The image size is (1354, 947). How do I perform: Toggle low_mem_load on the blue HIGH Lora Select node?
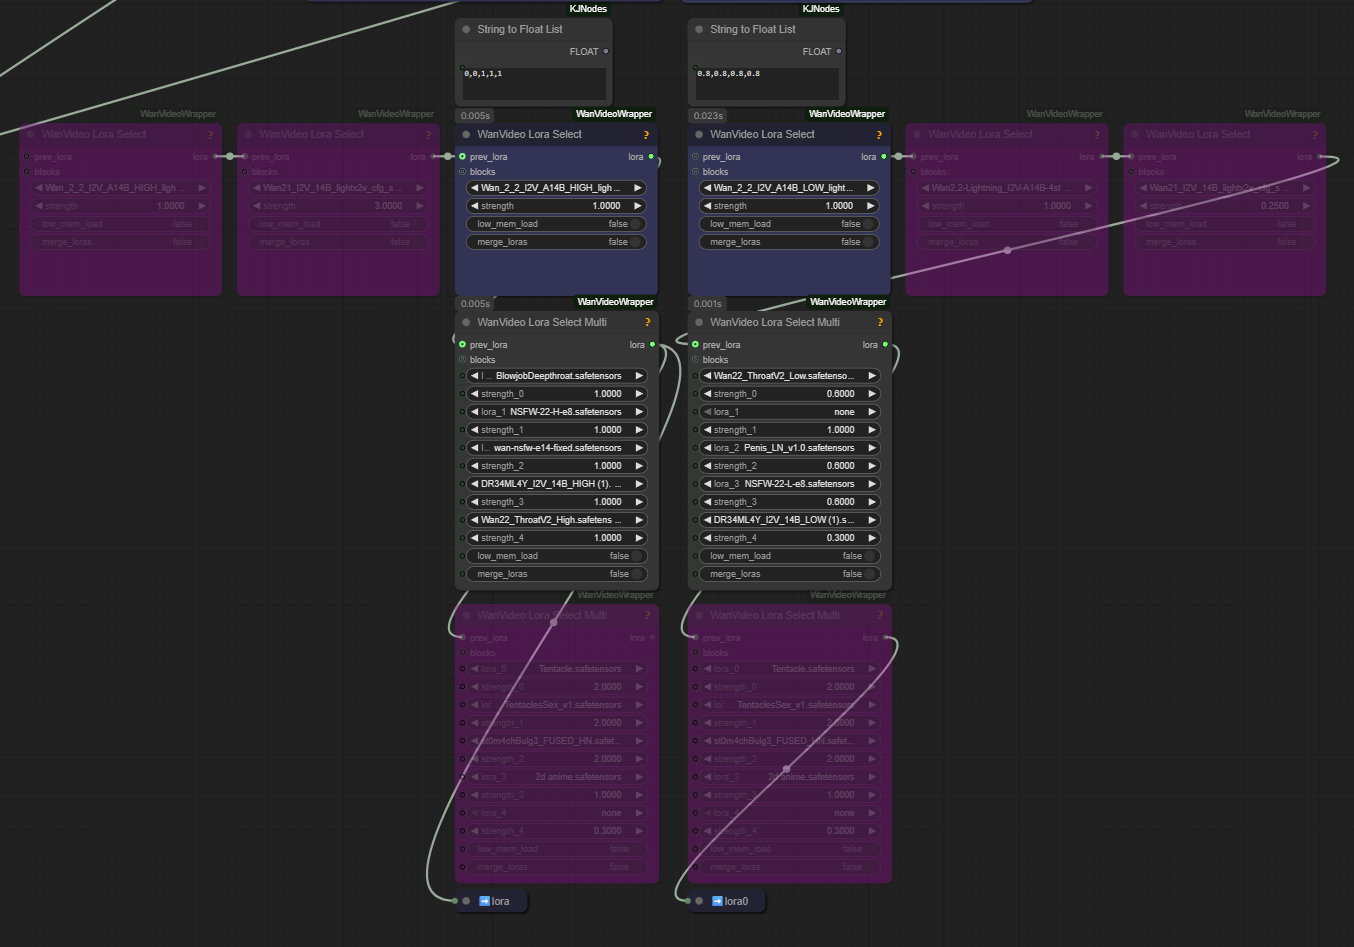point(556,224)
